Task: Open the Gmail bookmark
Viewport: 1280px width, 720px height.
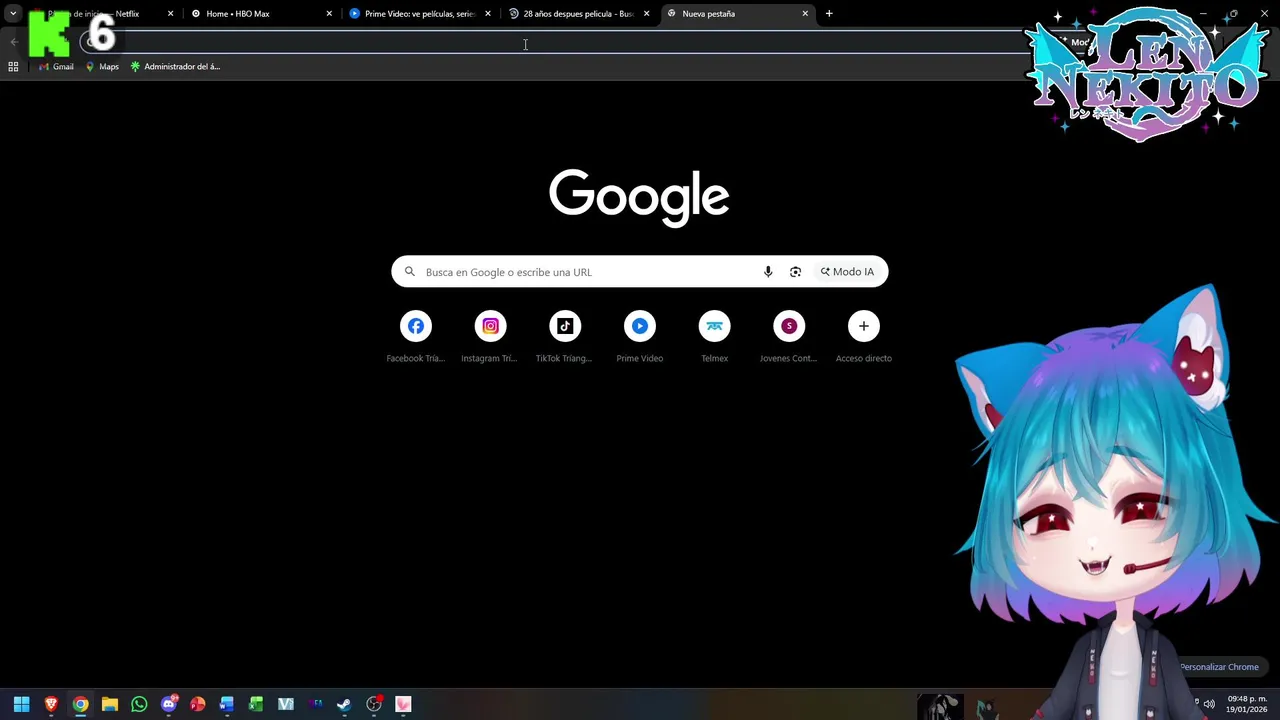Action: (56, 66)
